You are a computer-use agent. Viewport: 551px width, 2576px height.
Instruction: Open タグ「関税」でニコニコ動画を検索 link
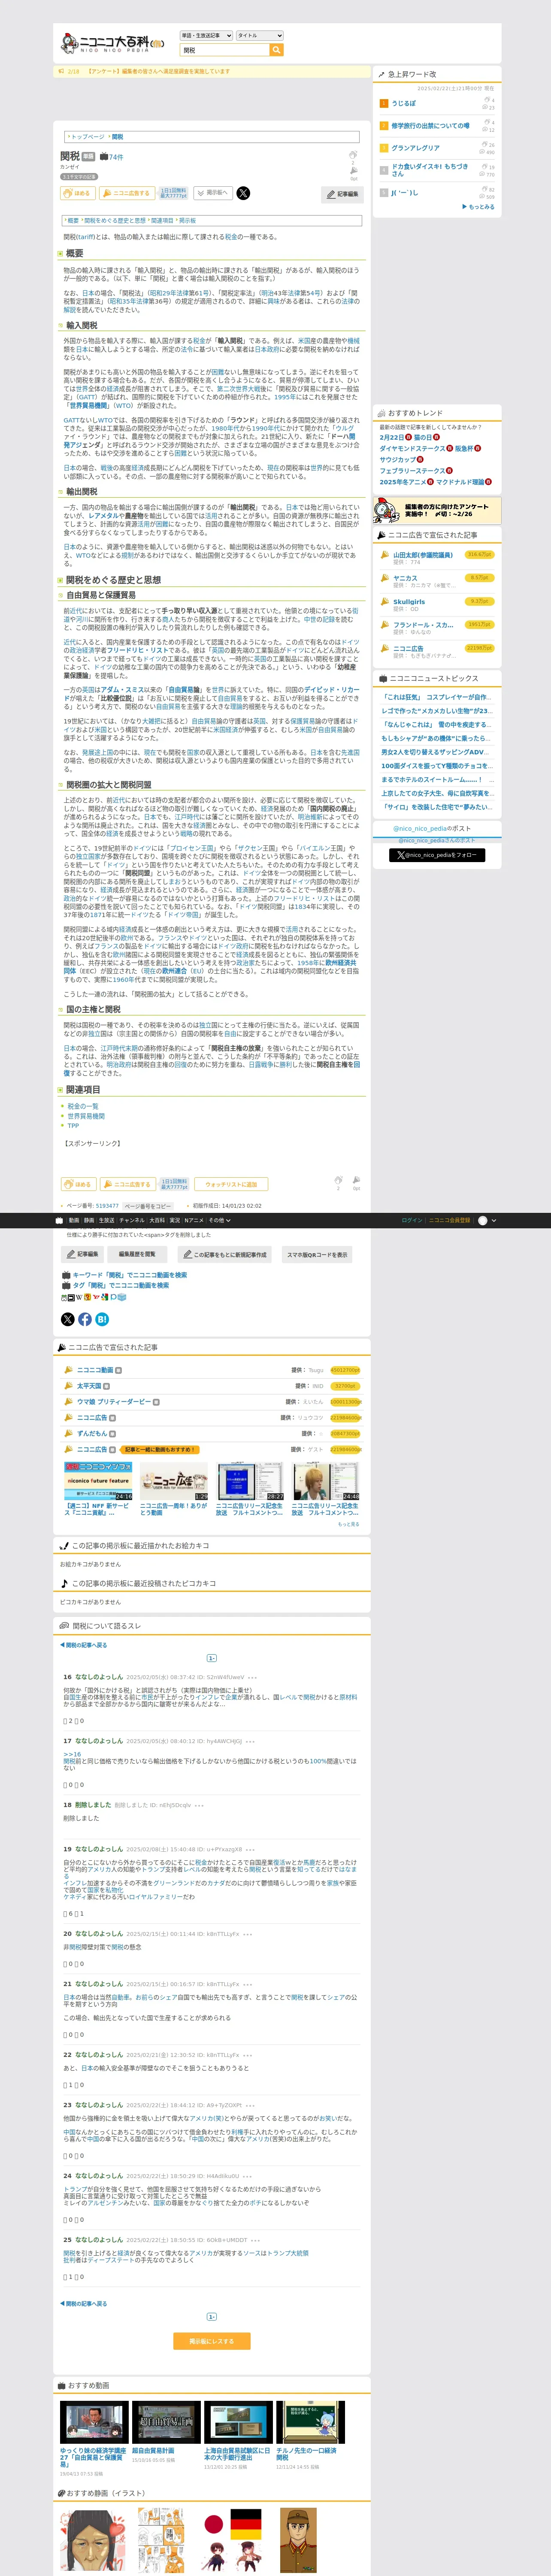click(x=120, y=1286)
